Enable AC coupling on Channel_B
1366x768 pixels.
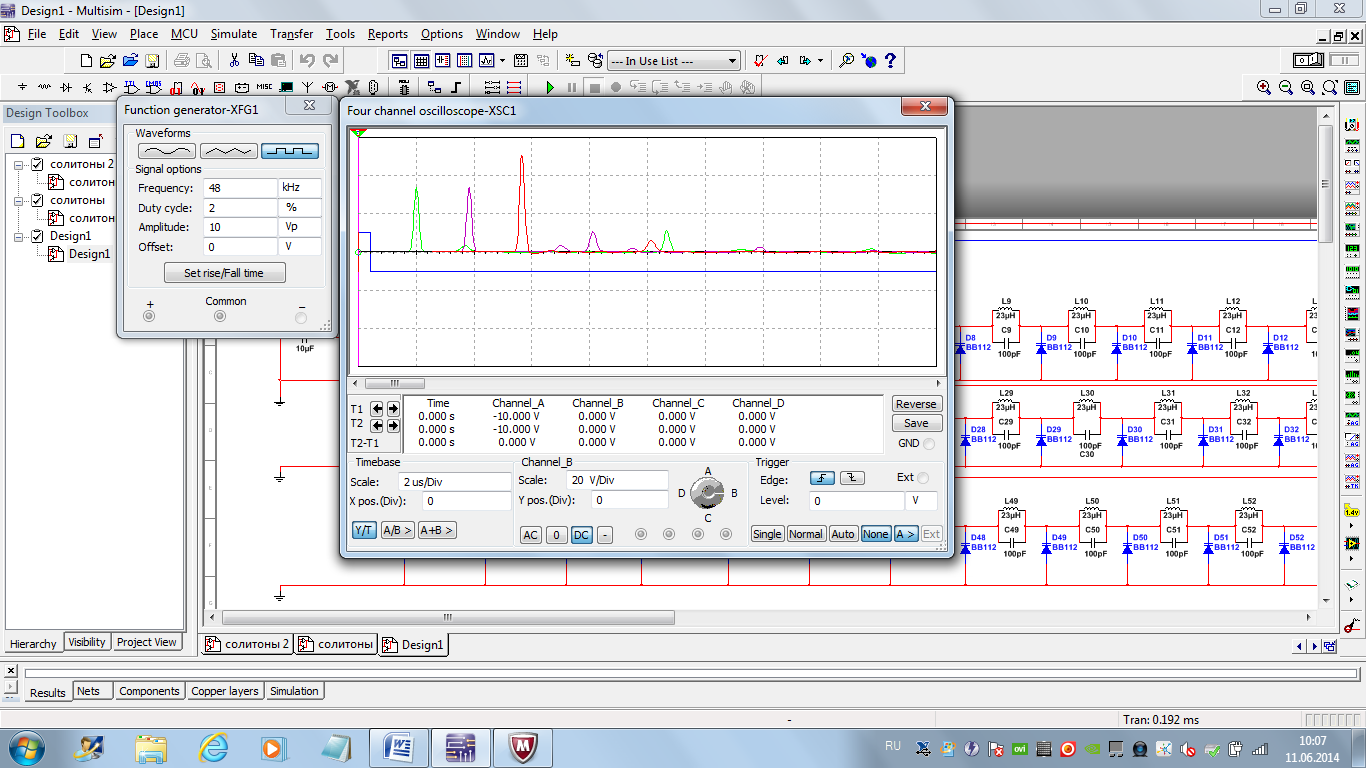(x=531, y=535)
